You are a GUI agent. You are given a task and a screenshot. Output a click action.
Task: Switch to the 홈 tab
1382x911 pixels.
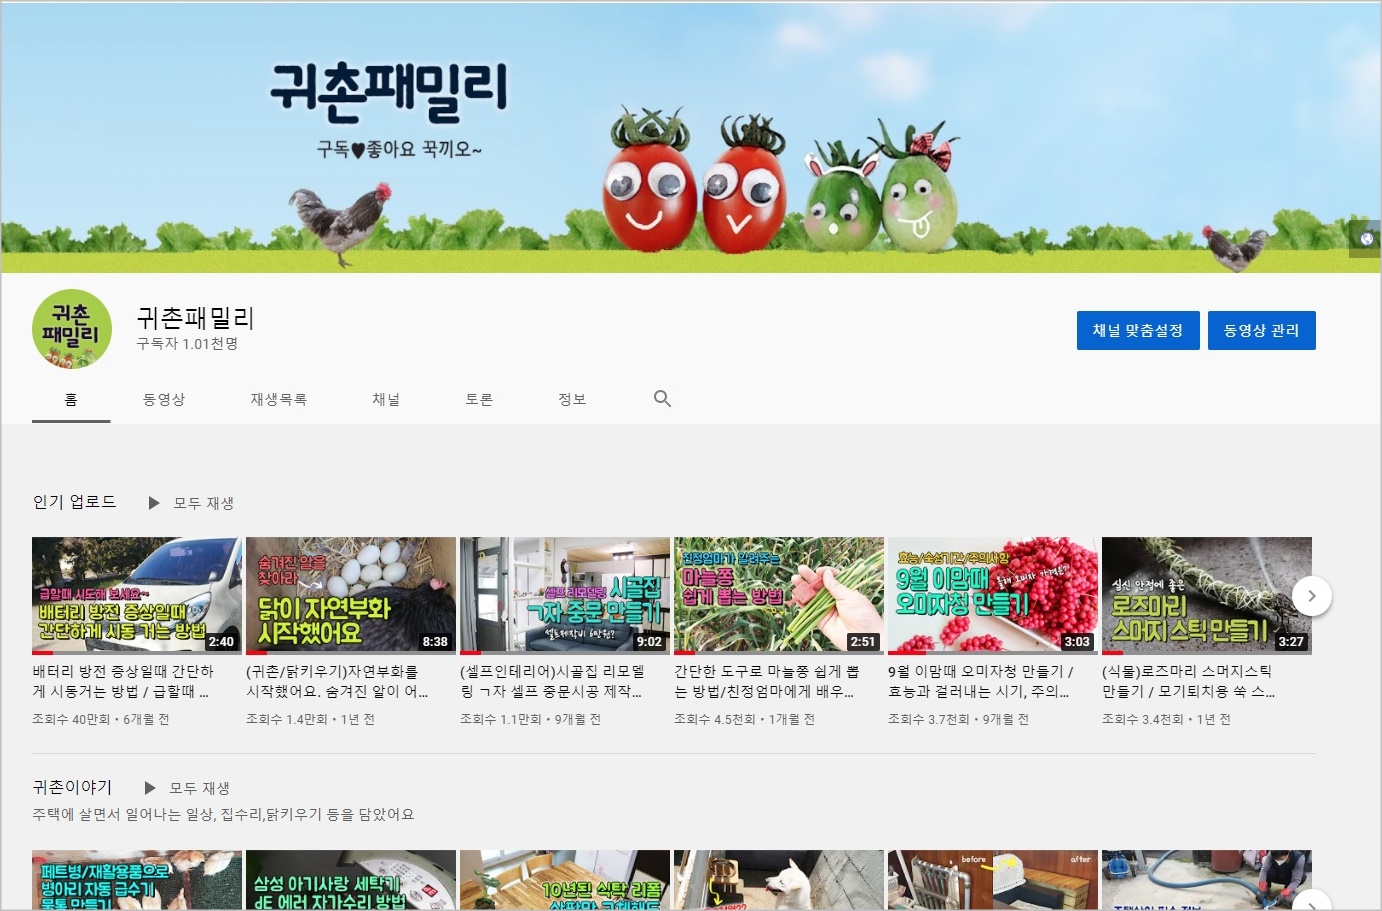coord(71,399)
